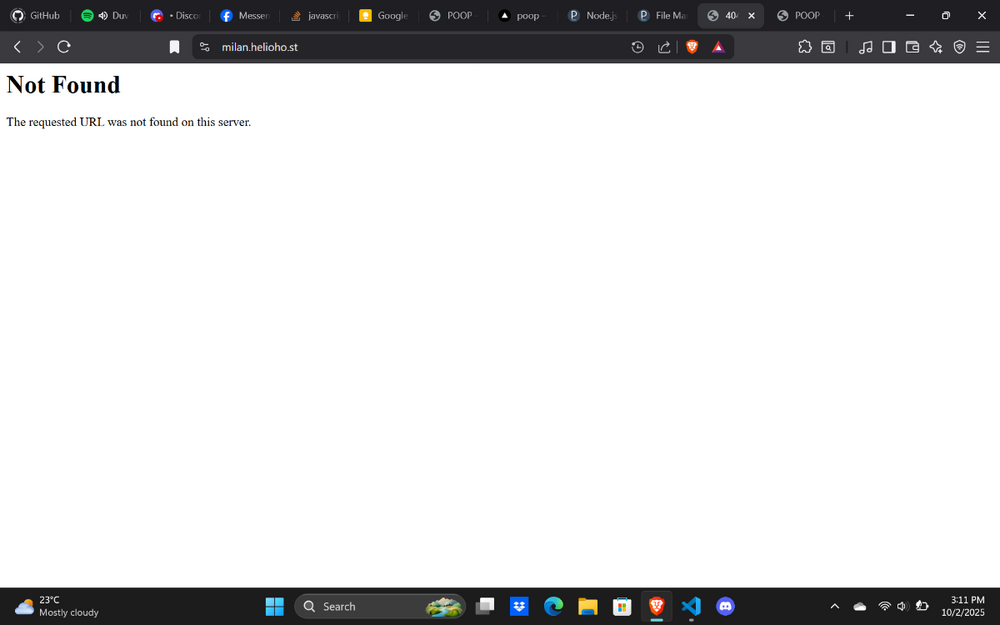Bookmark this page using the bookmark icon
Image resolution: width=1000 pixels, height=625 pixels.
point(174,47)
